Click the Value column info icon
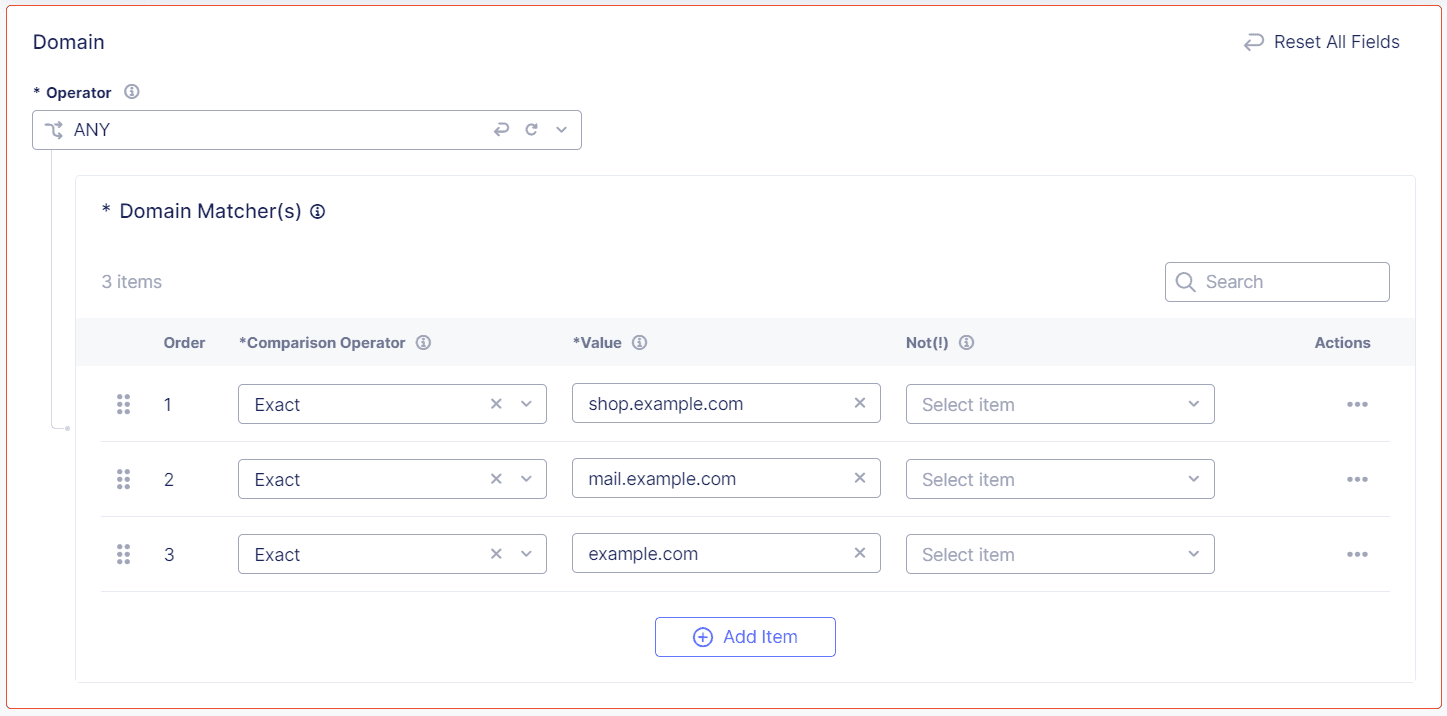Viewport: 1447px width, 716px height. 640,343
